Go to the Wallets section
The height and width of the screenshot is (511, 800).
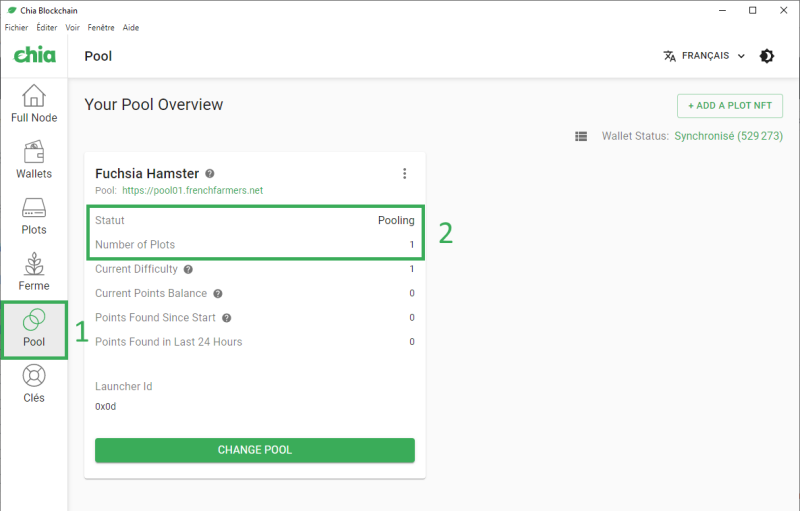(x=34, y=161)
